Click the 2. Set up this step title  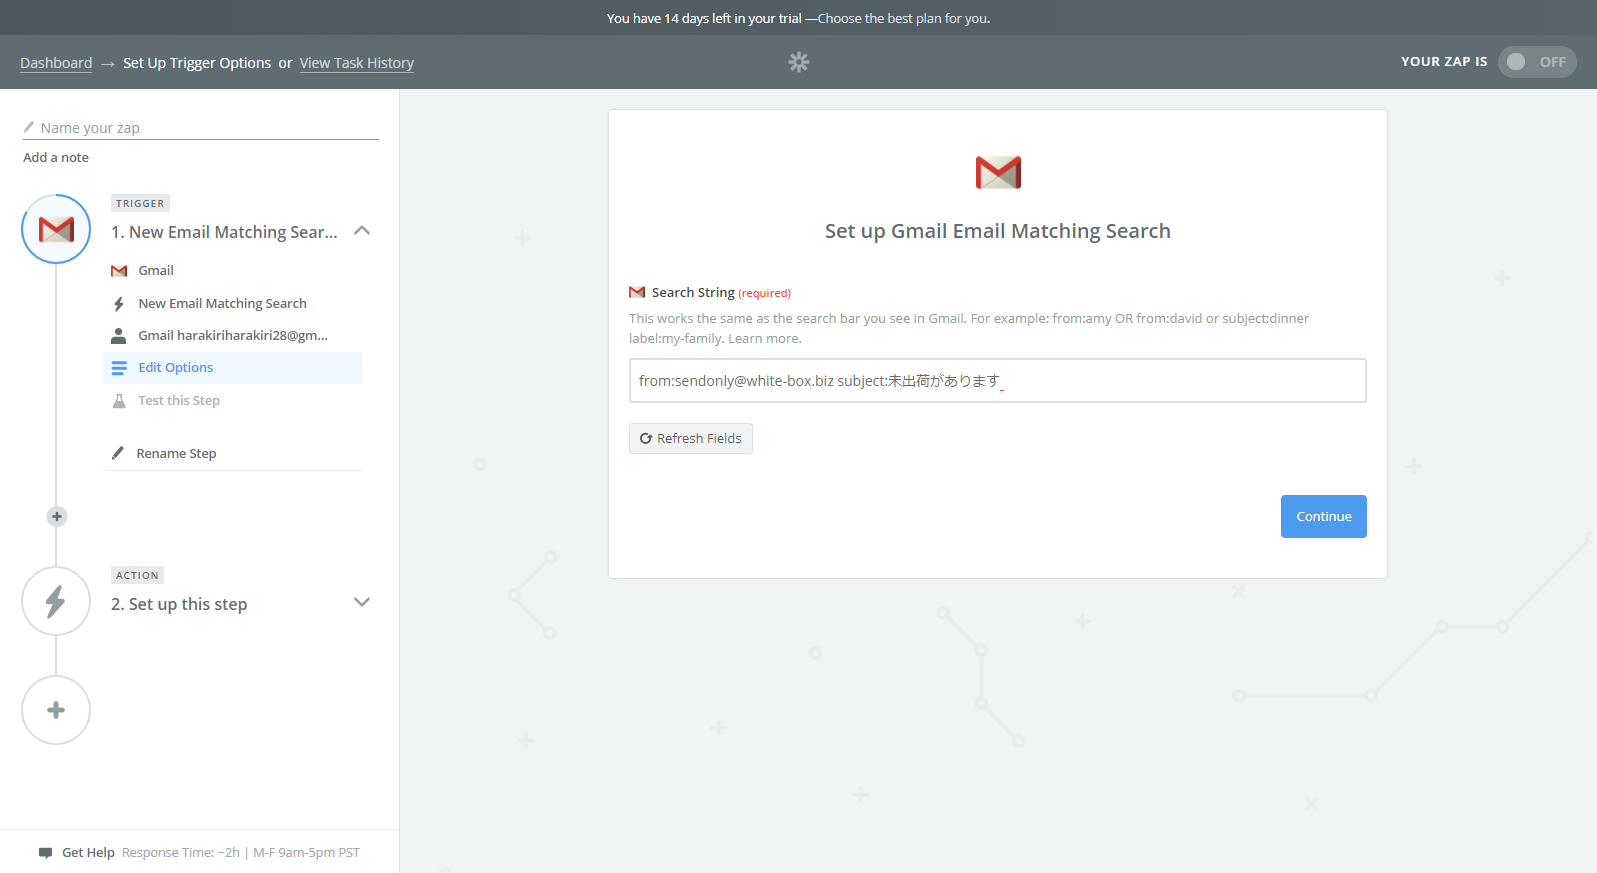click(179, 604)
